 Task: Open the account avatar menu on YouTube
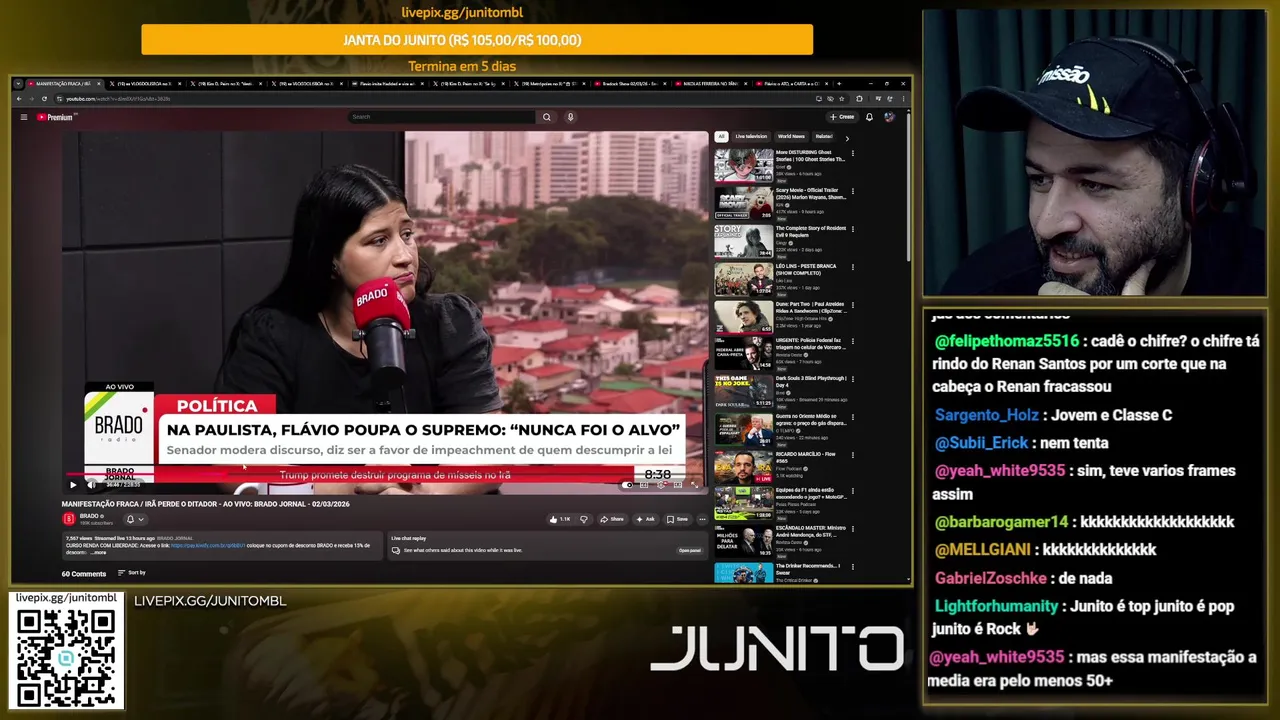coord(889,117)
